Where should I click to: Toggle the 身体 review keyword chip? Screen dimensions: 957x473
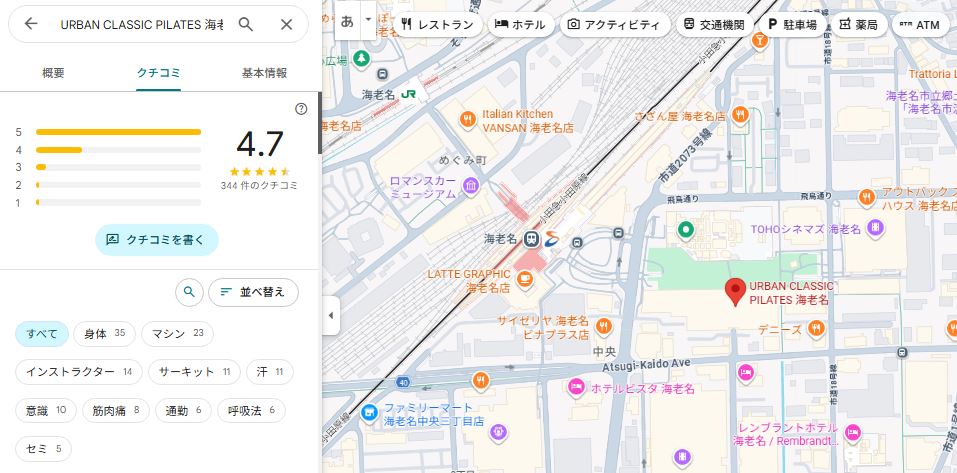(105, 333)
